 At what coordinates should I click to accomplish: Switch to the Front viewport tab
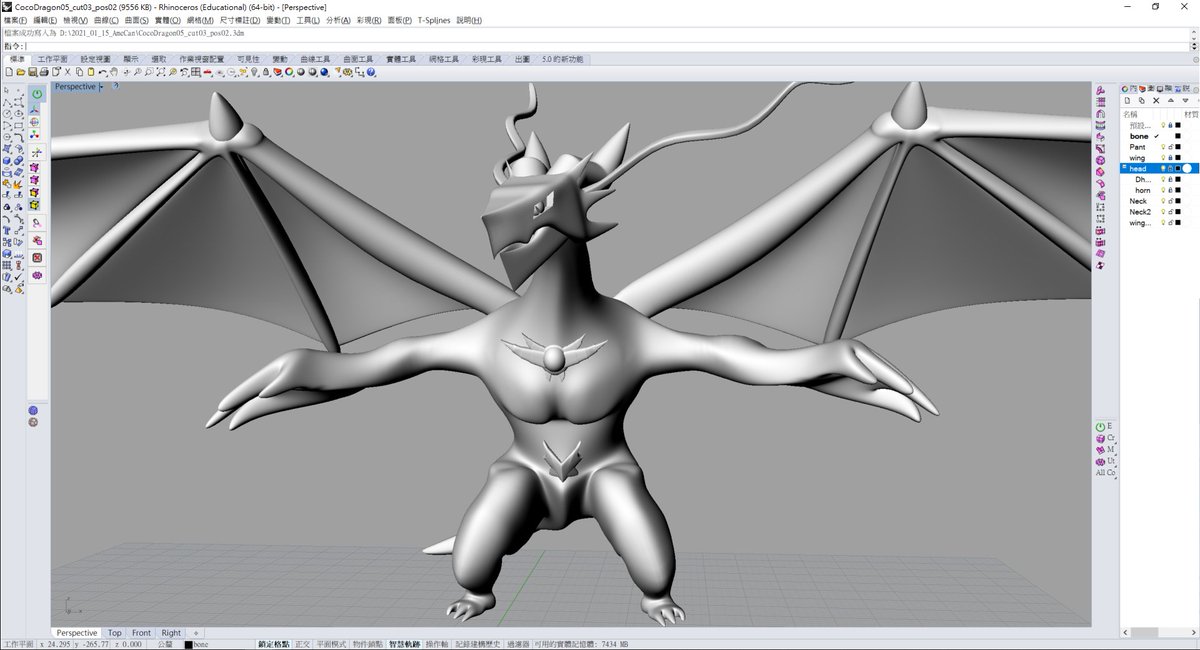(141, 633)
